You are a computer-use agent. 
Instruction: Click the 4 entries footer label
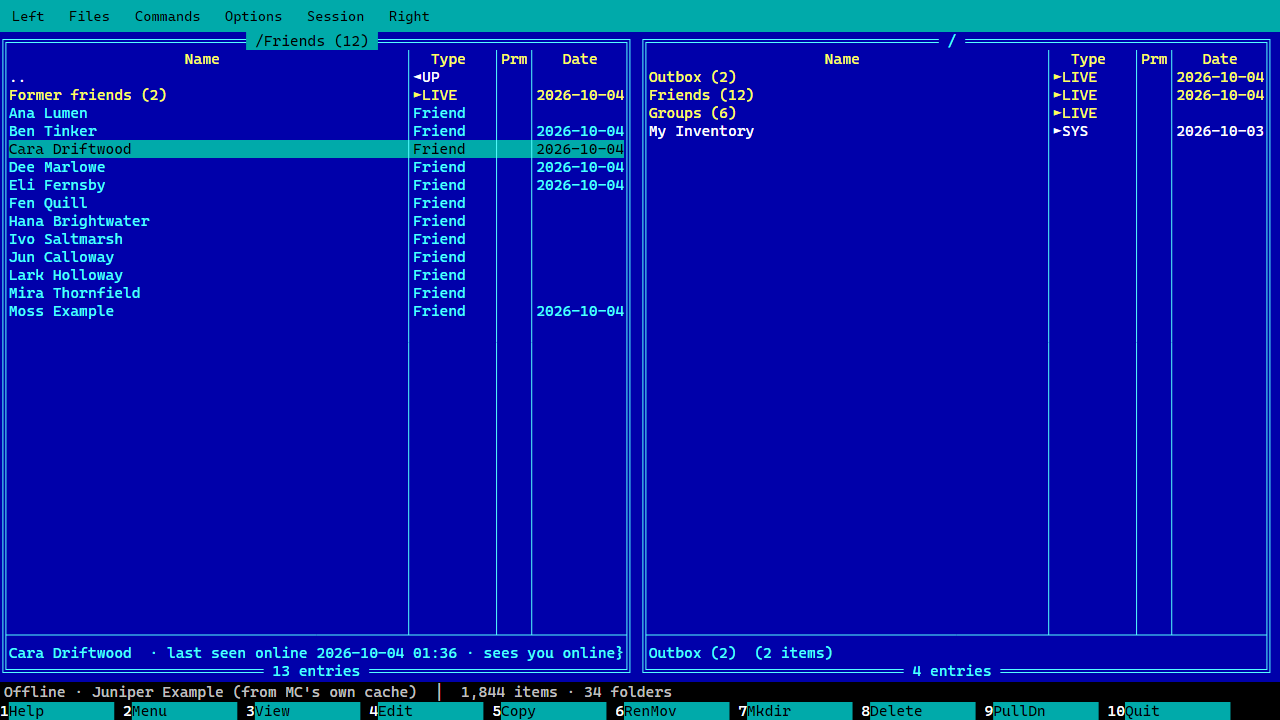coord(952,671)
